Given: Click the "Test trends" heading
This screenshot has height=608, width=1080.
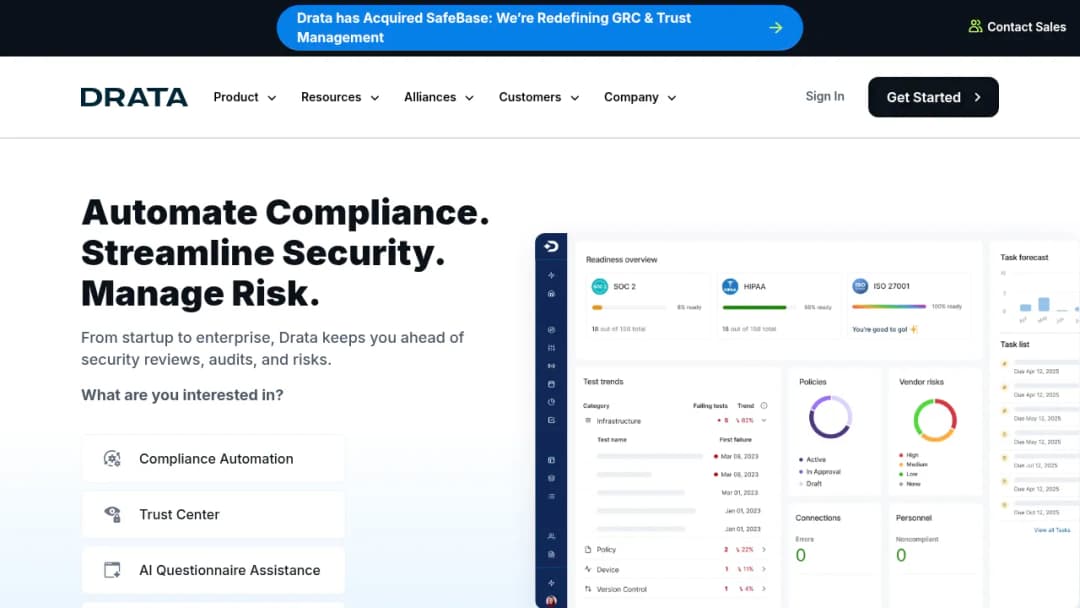Looking at the screenshot, I should pyautogui.click(x=603, y=381).
